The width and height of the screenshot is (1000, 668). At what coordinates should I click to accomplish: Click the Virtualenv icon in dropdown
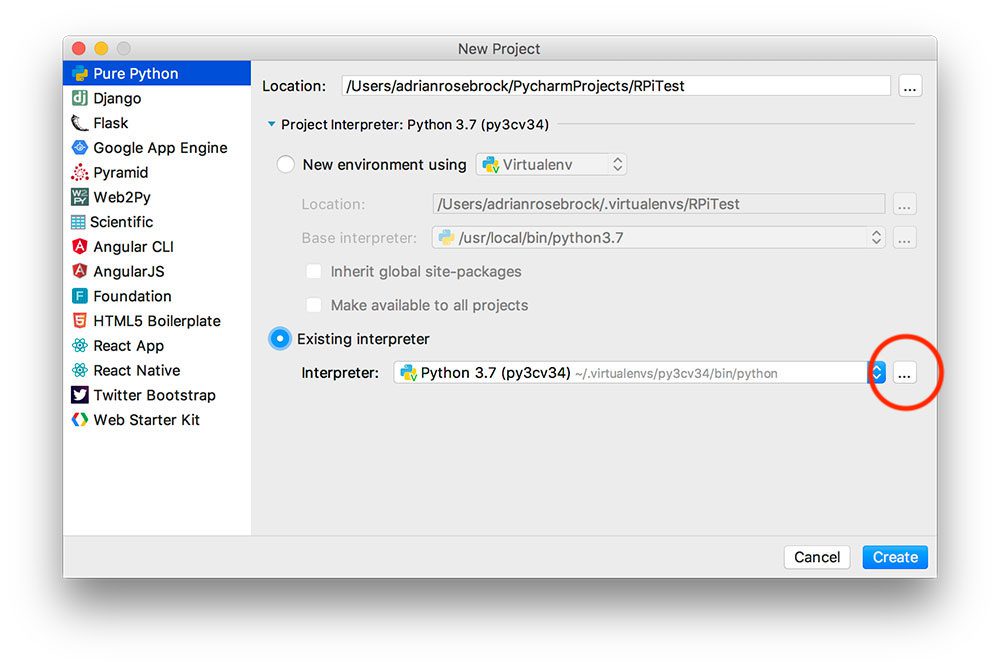tap(490, 165)
